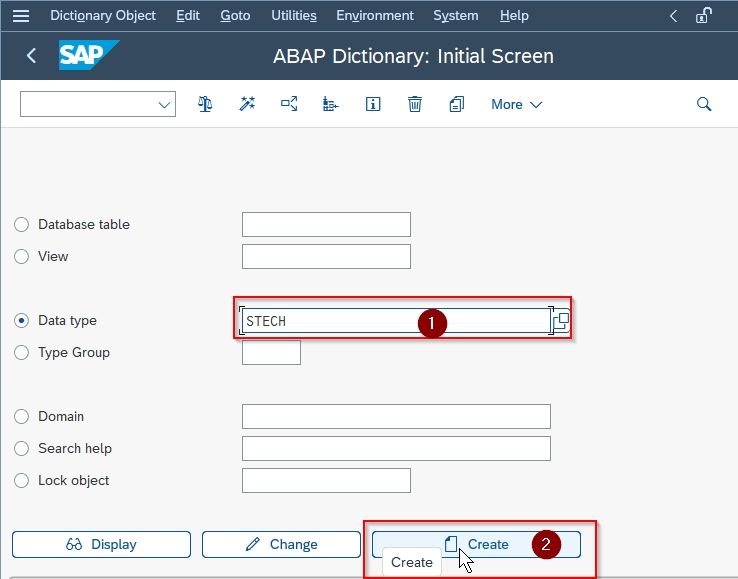Click the Change button
The image size is (738, 579).
point(281,545)
